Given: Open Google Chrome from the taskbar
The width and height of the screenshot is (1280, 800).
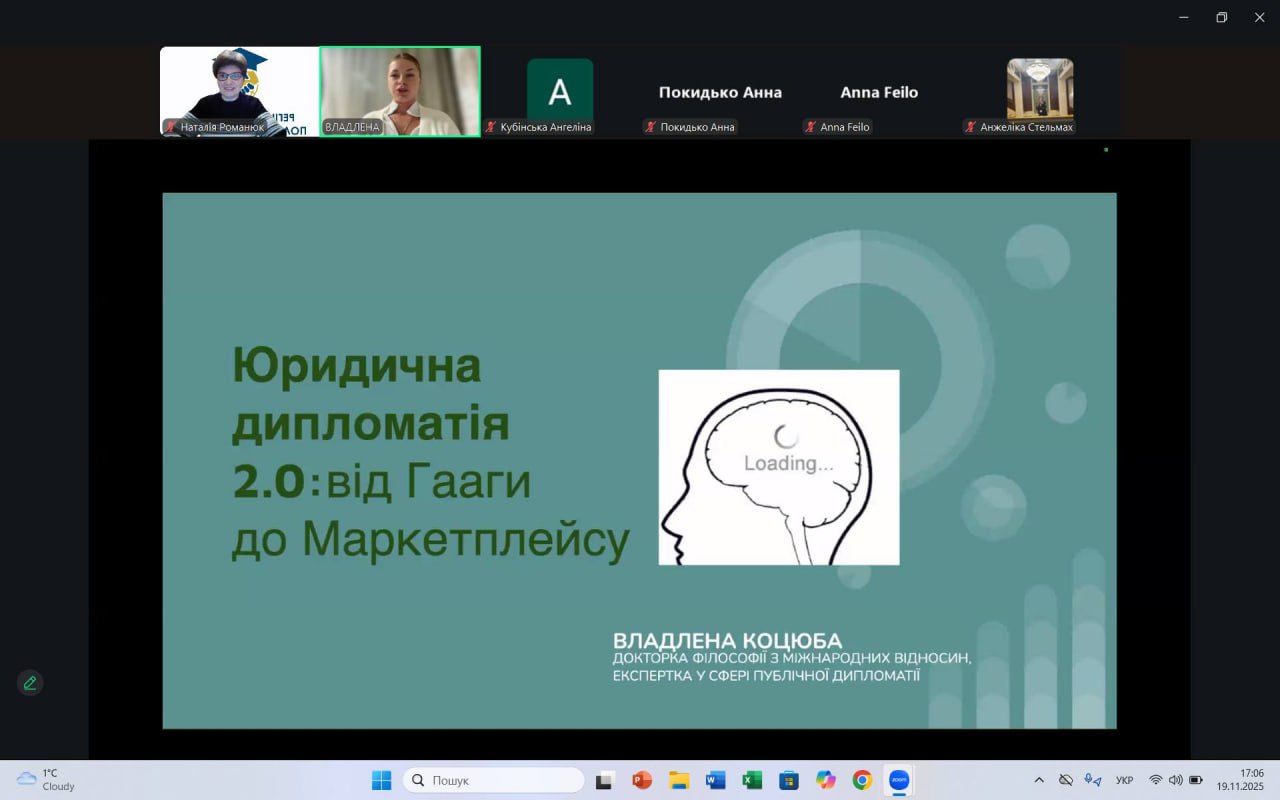Looking at the screenshot, I should (x=861, y=780).
